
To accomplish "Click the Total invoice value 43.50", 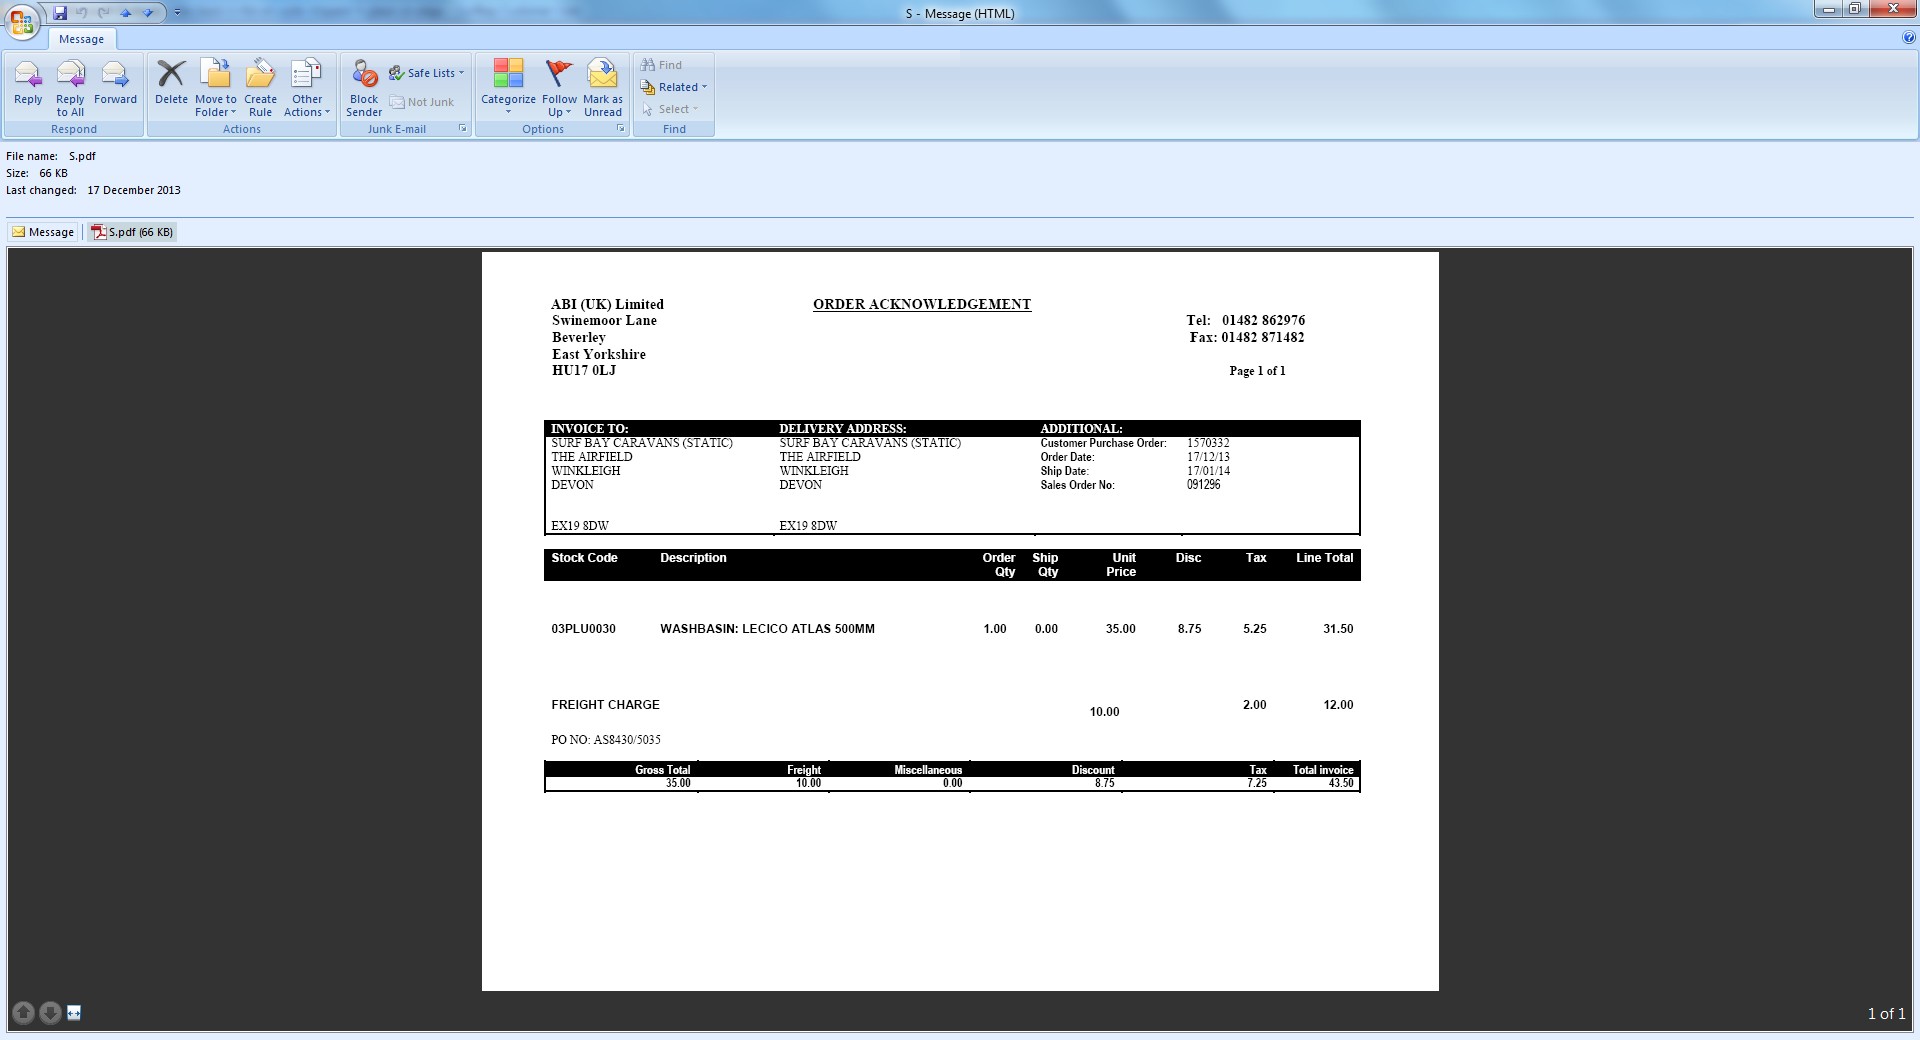I will tap(1341, 783).
